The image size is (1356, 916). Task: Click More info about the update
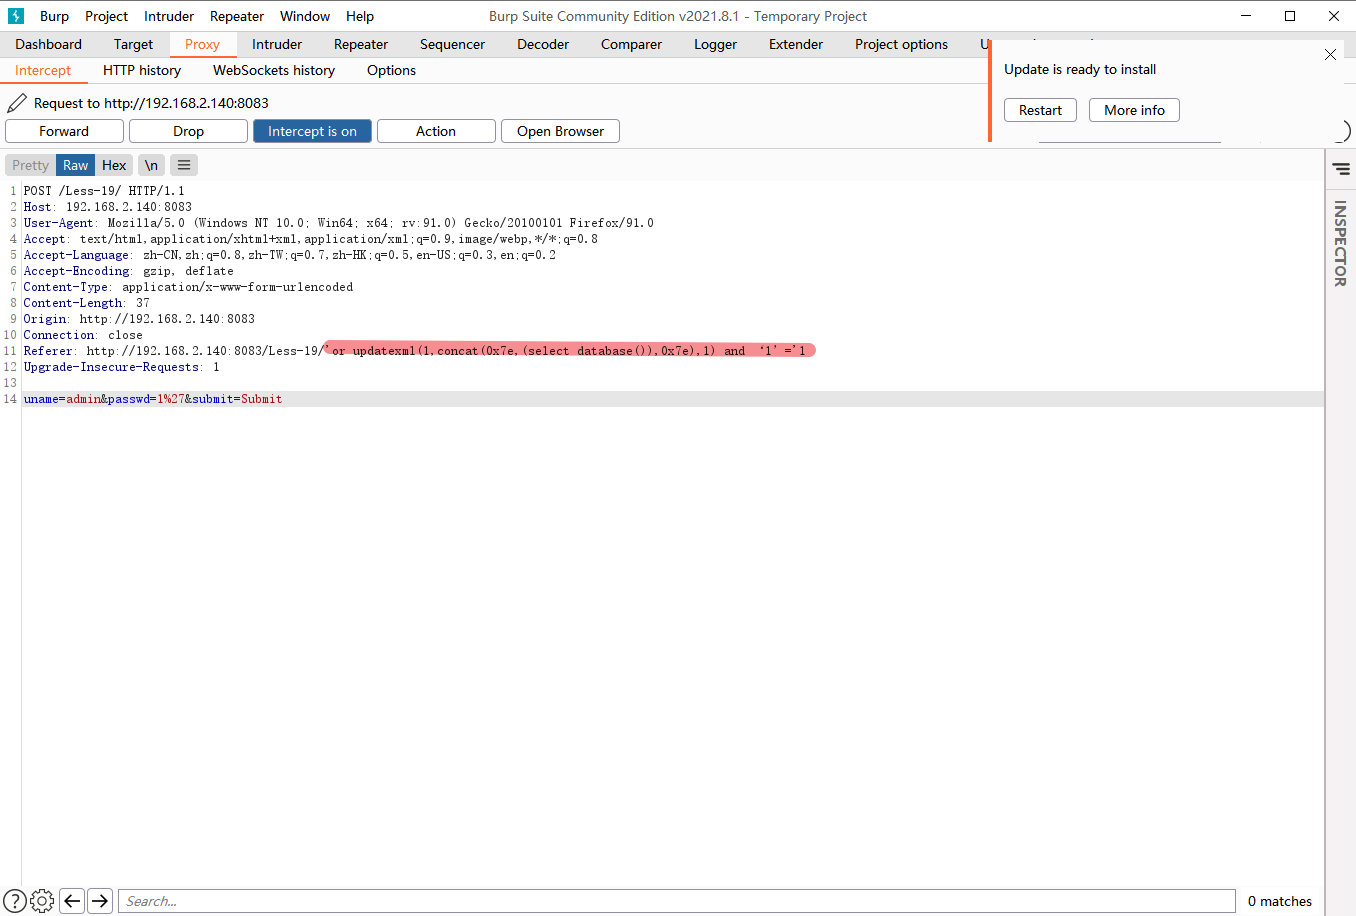[x=1134, y=110]
